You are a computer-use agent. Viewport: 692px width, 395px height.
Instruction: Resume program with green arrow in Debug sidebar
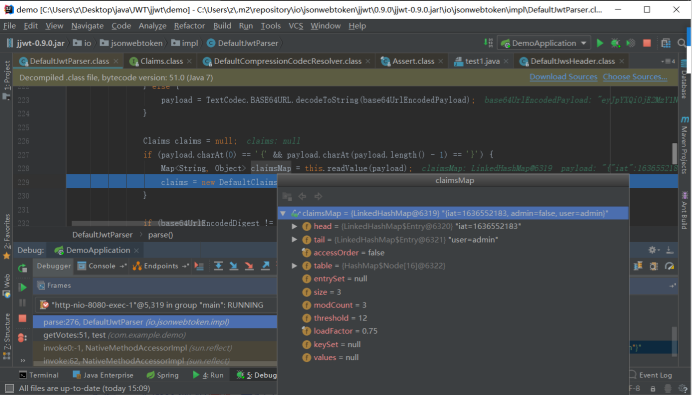click(22, 287)
